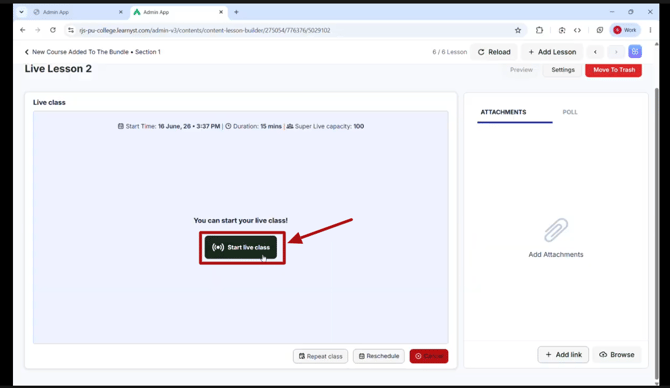Click 'You can start your live class!' text
Screen dimensions: 670x388
click(x=241, y=220)
